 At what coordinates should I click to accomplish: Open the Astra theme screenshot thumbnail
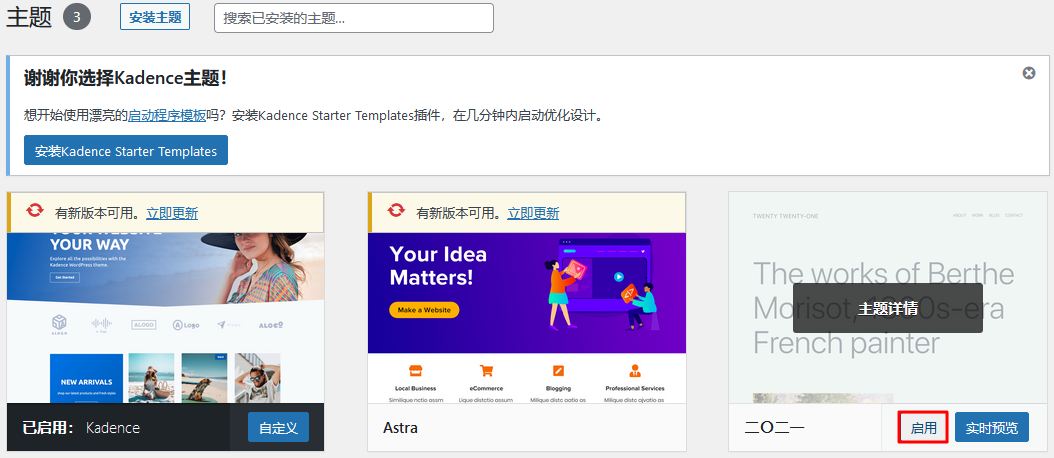tap(527, 317)
